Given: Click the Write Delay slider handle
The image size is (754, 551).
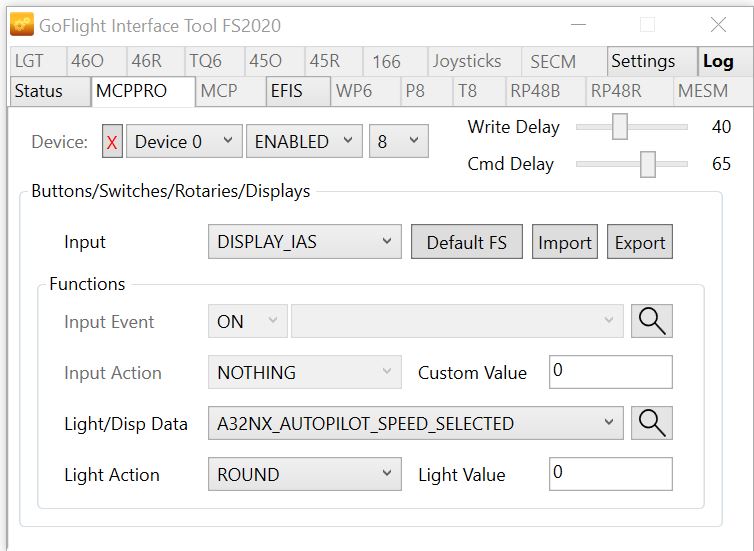Looking at the screenshot, I should tap(620, 127).
